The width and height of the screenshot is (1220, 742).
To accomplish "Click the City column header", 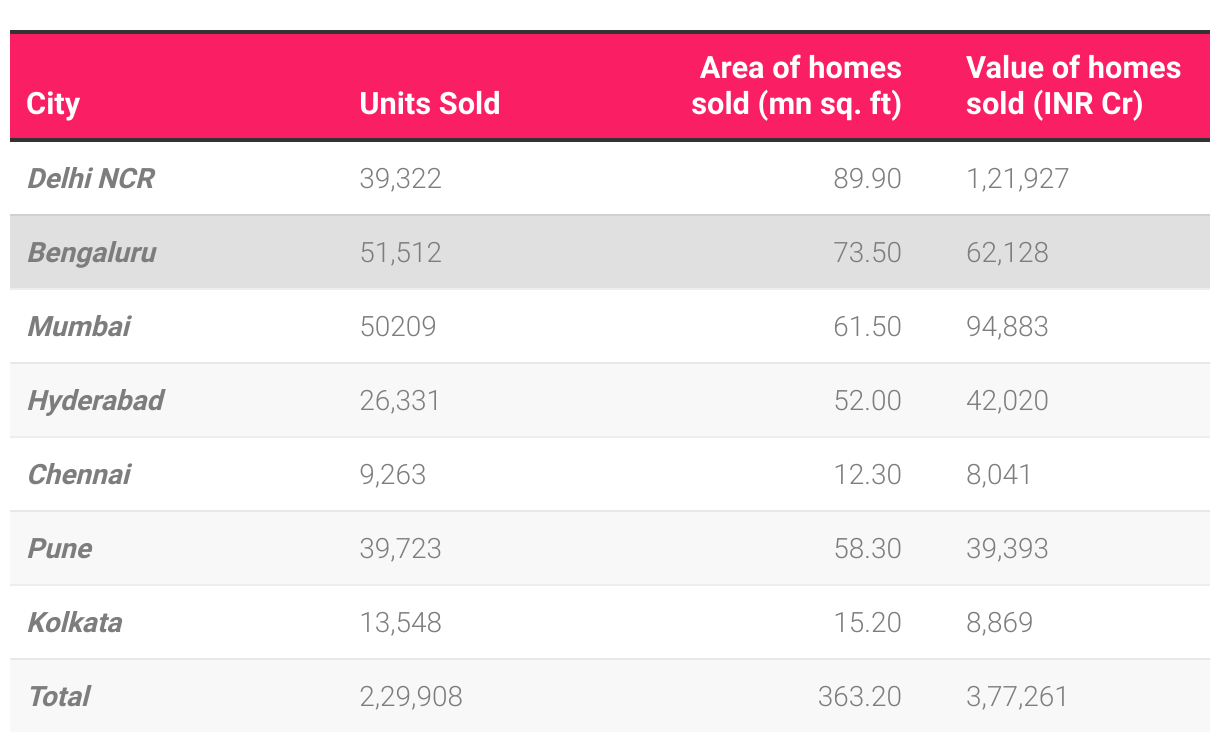I will pyautogui.click(x=54, y=103).
